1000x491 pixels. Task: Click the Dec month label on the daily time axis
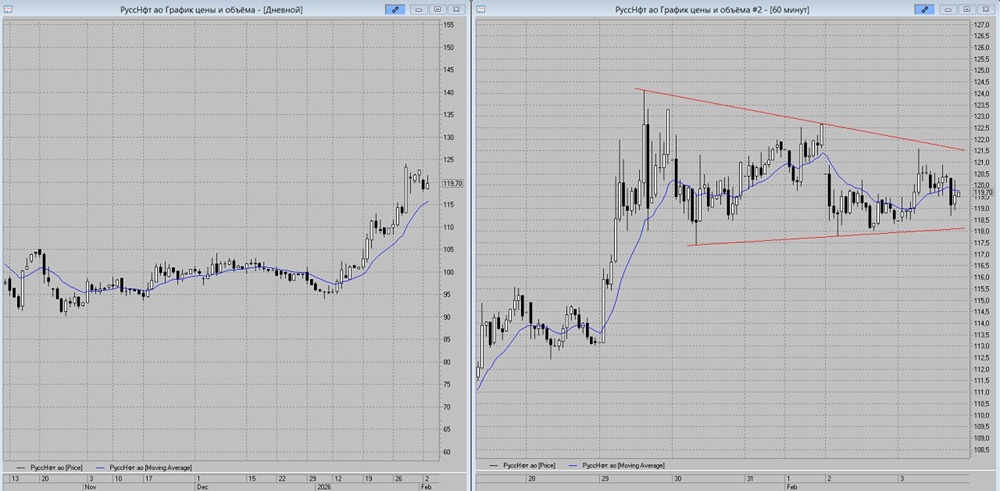(x=202, y=487)
